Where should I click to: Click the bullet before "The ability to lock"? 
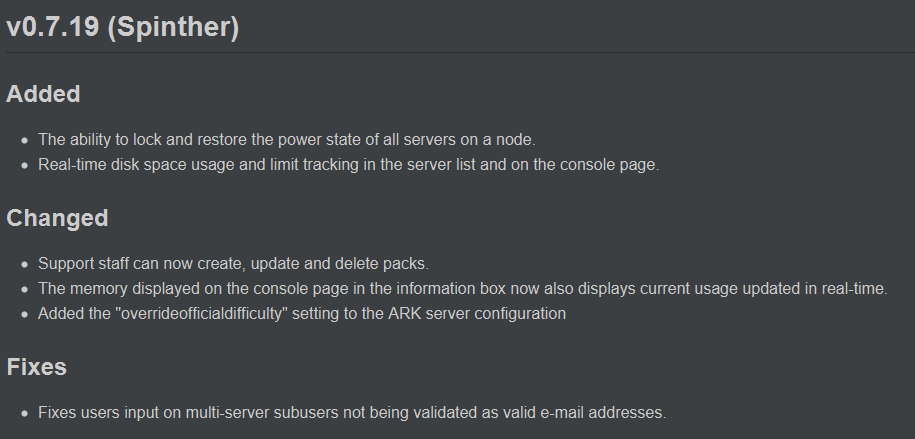point(24,140)
